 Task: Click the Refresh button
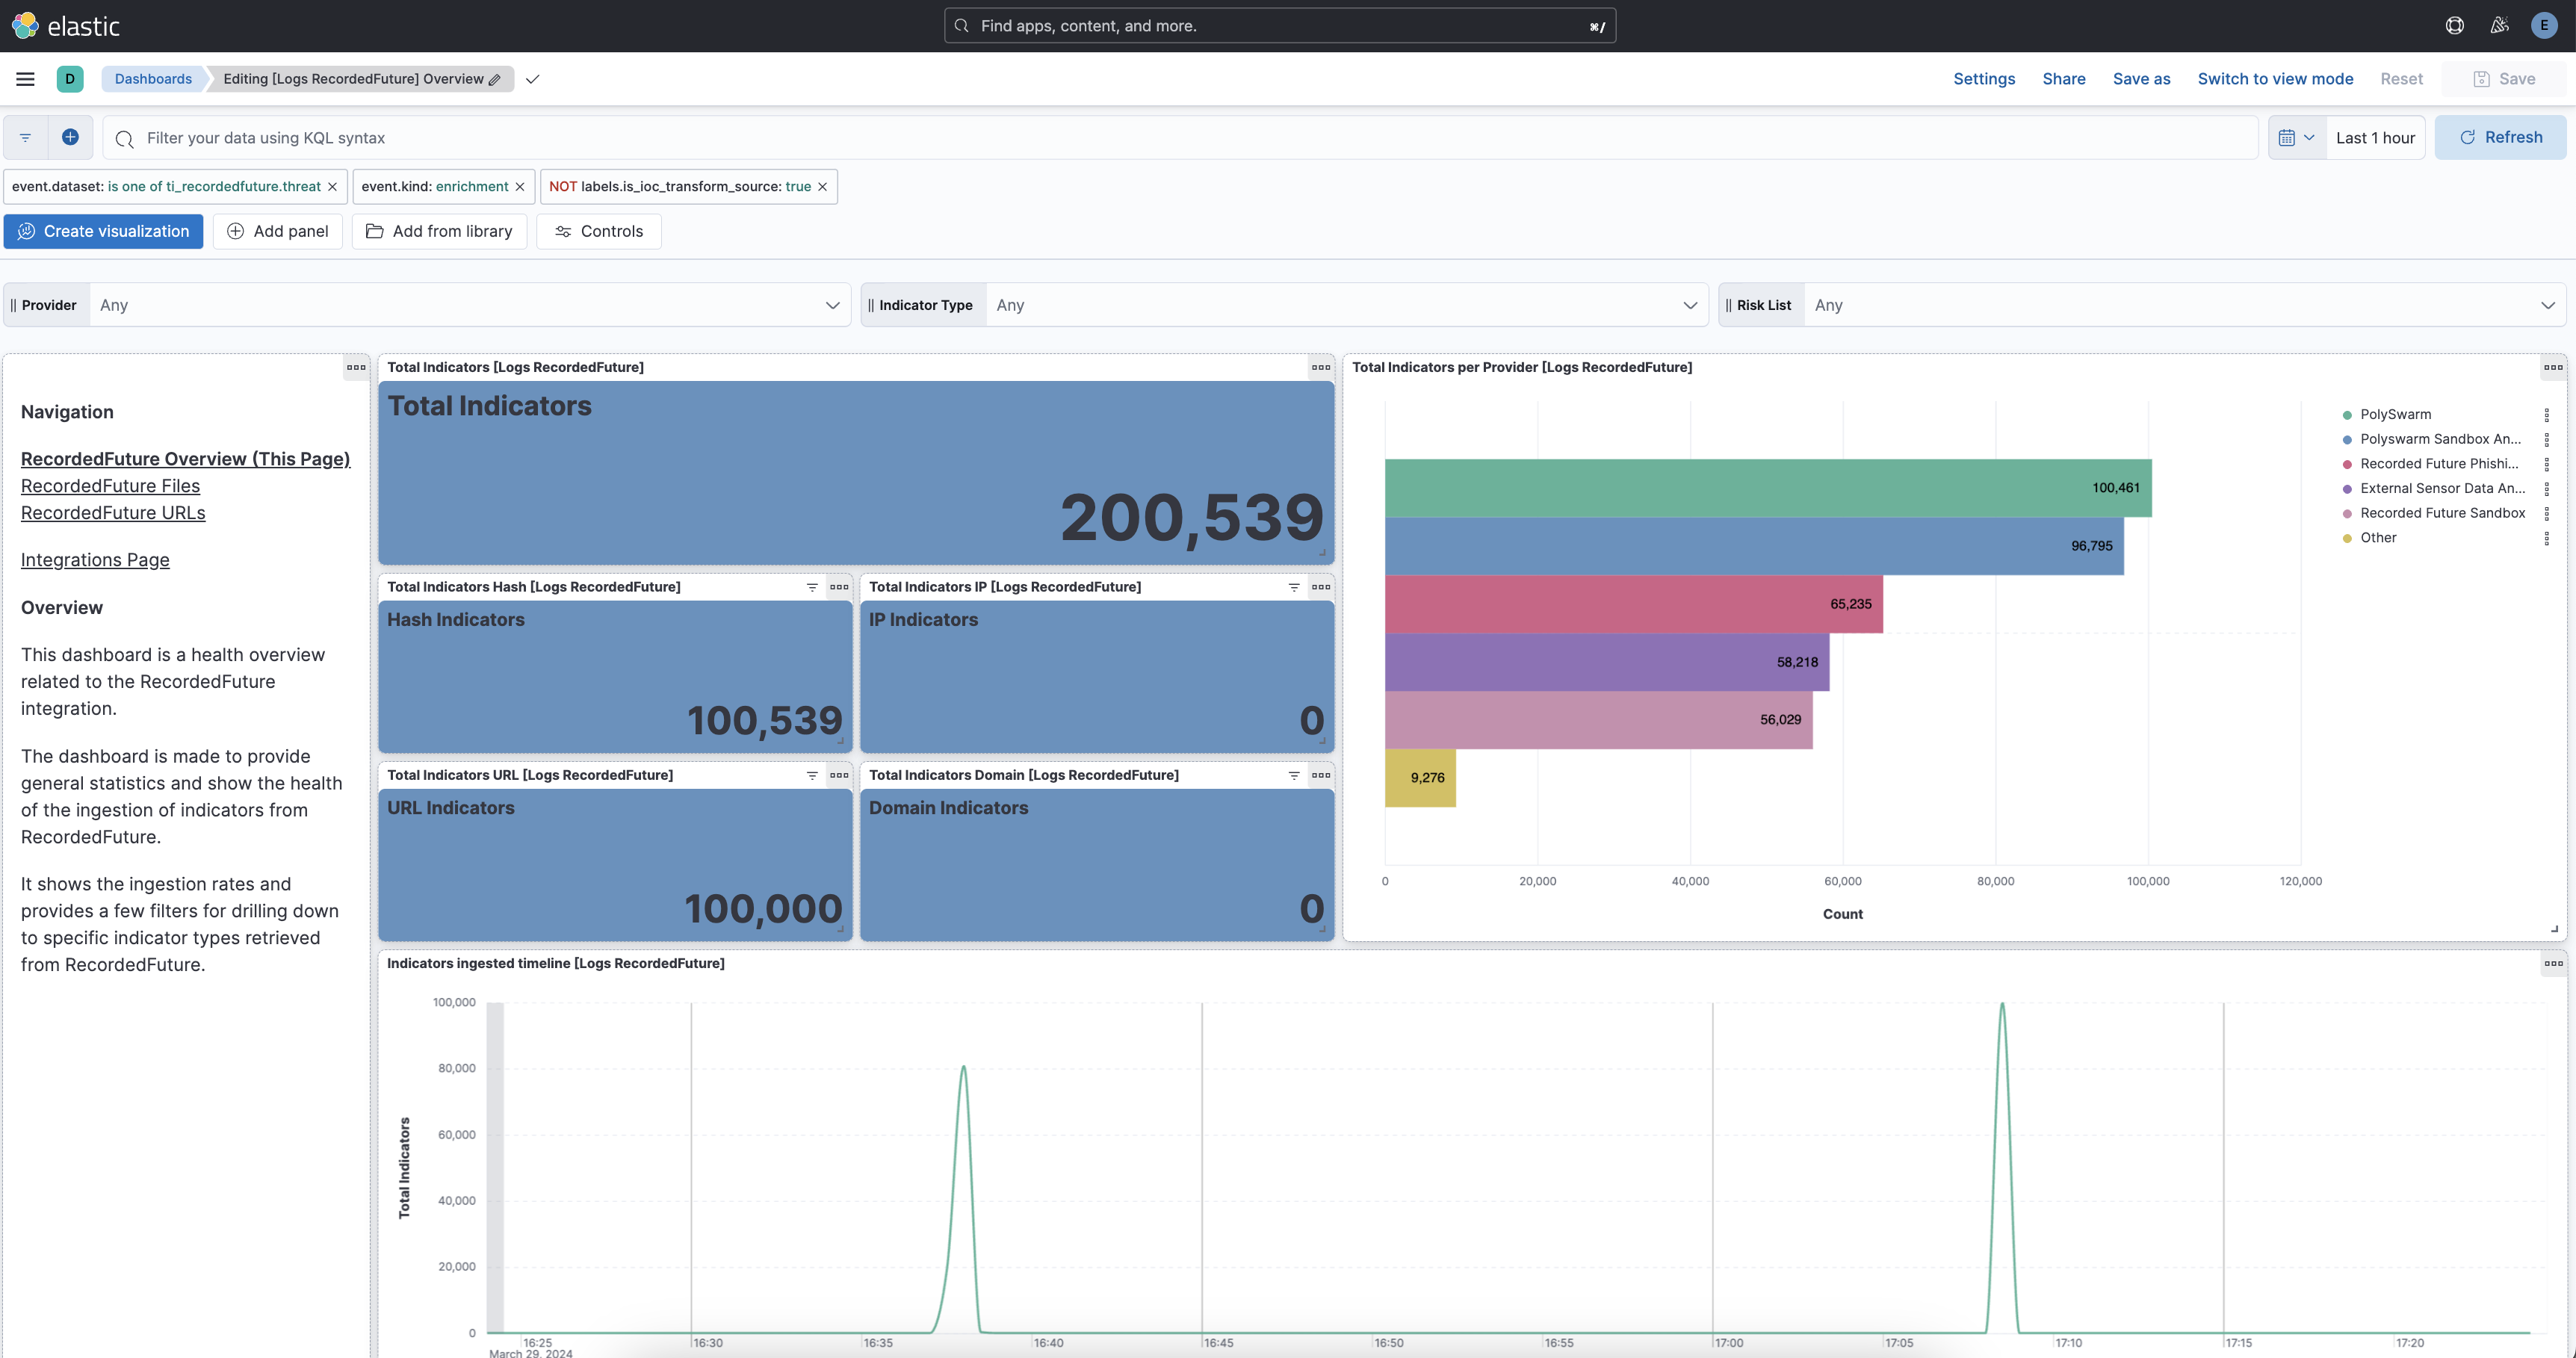tap(2500, 137)
